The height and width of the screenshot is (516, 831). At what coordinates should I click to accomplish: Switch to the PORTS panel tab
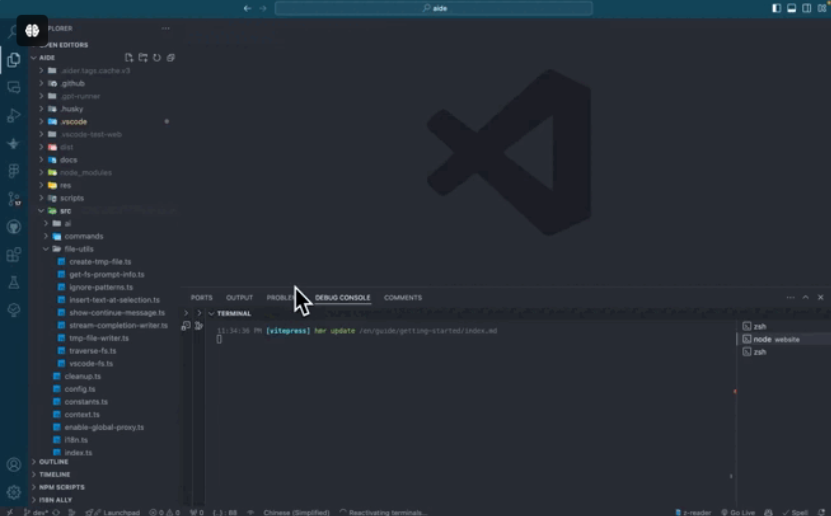201,298
